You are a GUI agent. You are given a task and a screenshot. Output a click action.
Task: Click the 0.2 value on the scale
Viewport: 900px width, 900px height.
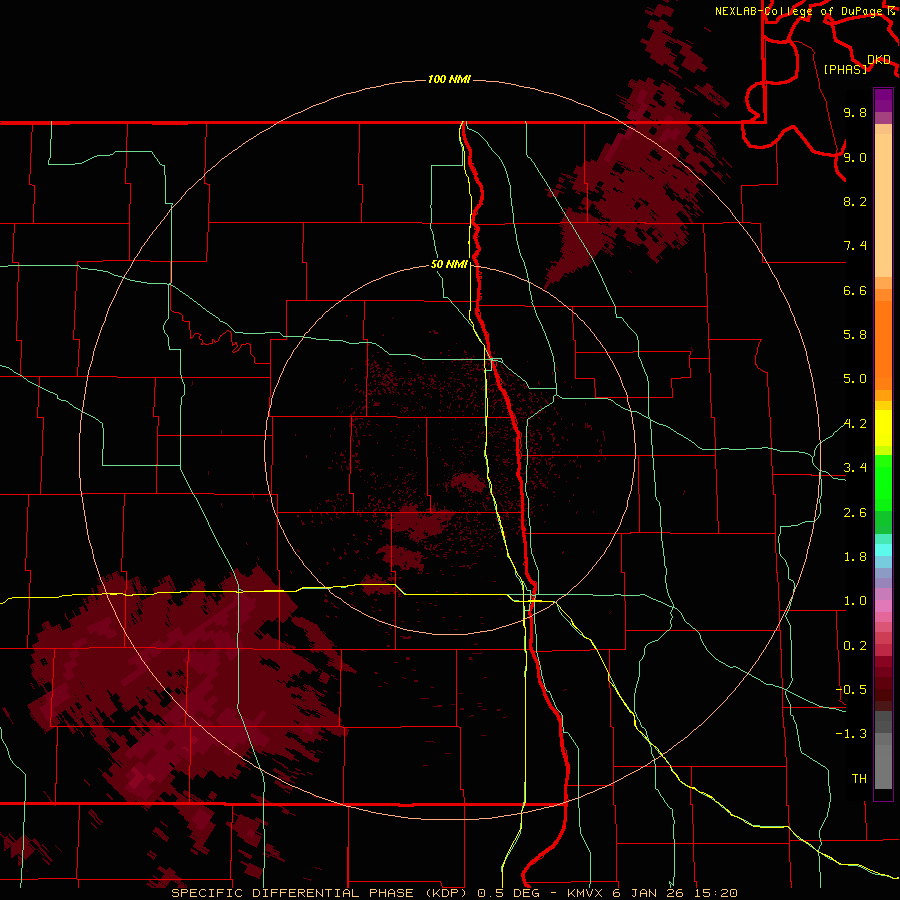coord(855,646)
